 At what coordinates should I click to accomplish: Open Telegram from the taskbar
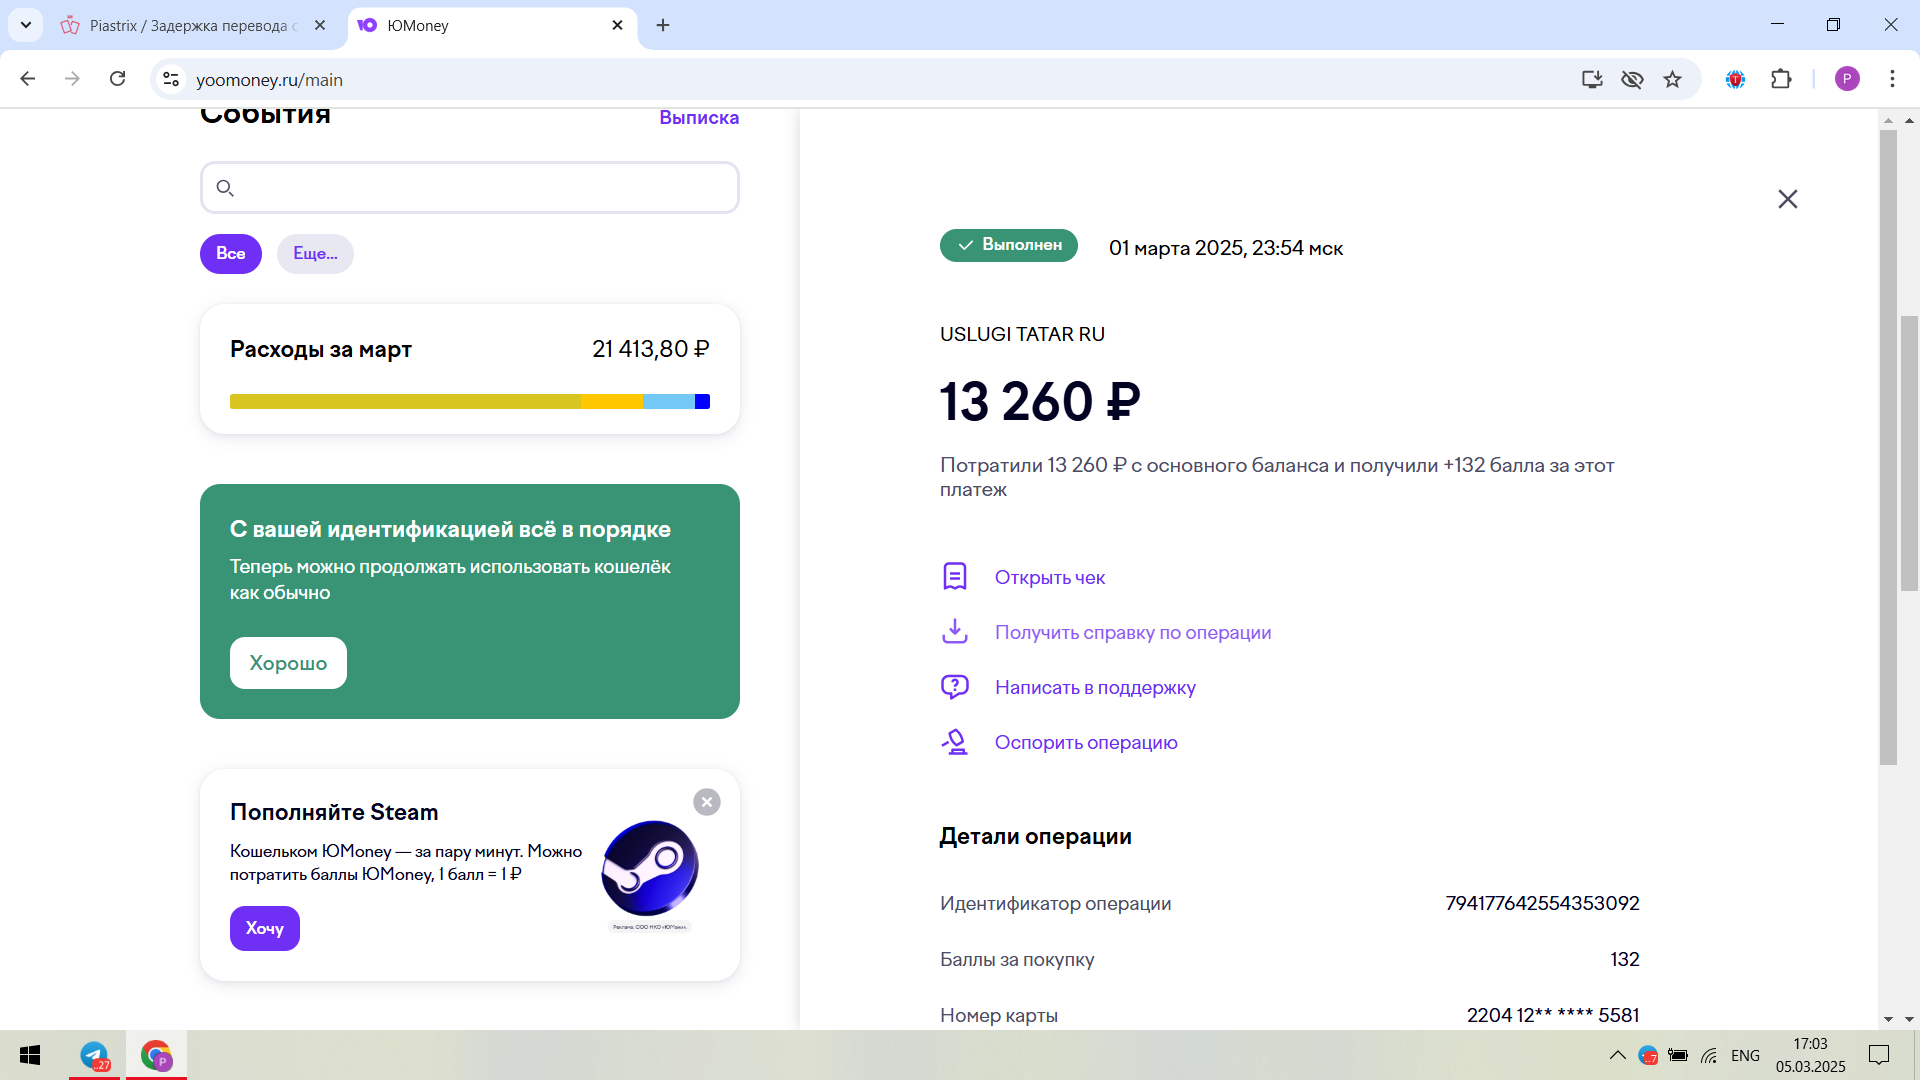click(94, 1055)
